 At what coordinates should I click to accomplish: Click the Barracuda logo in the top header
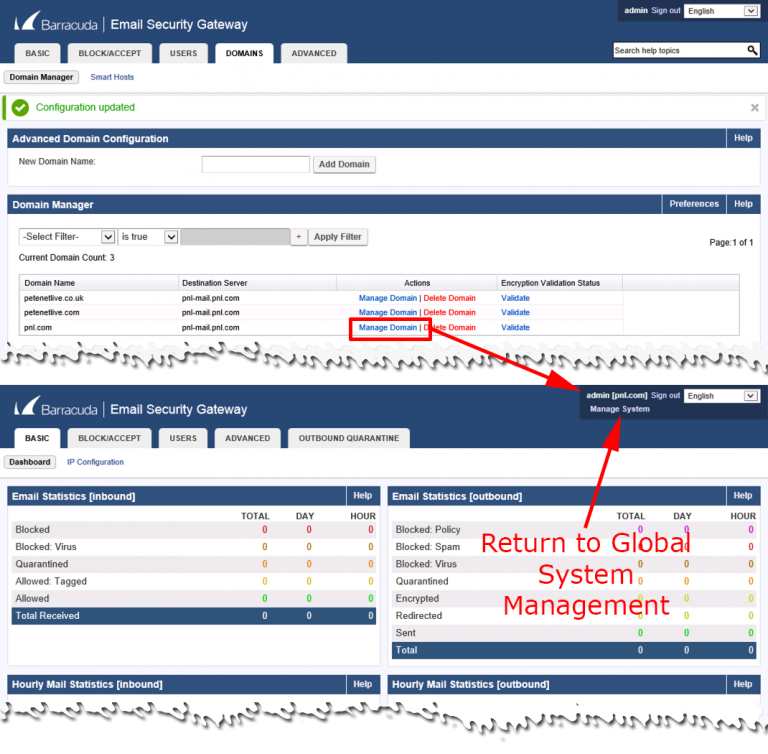[56, 23]
